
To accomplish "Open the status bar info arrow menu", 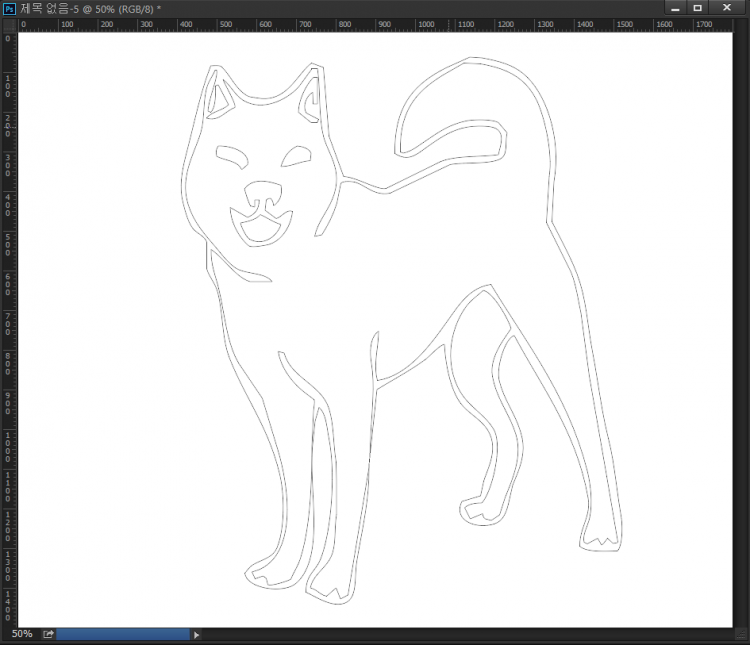I will (x=196, y=634).
